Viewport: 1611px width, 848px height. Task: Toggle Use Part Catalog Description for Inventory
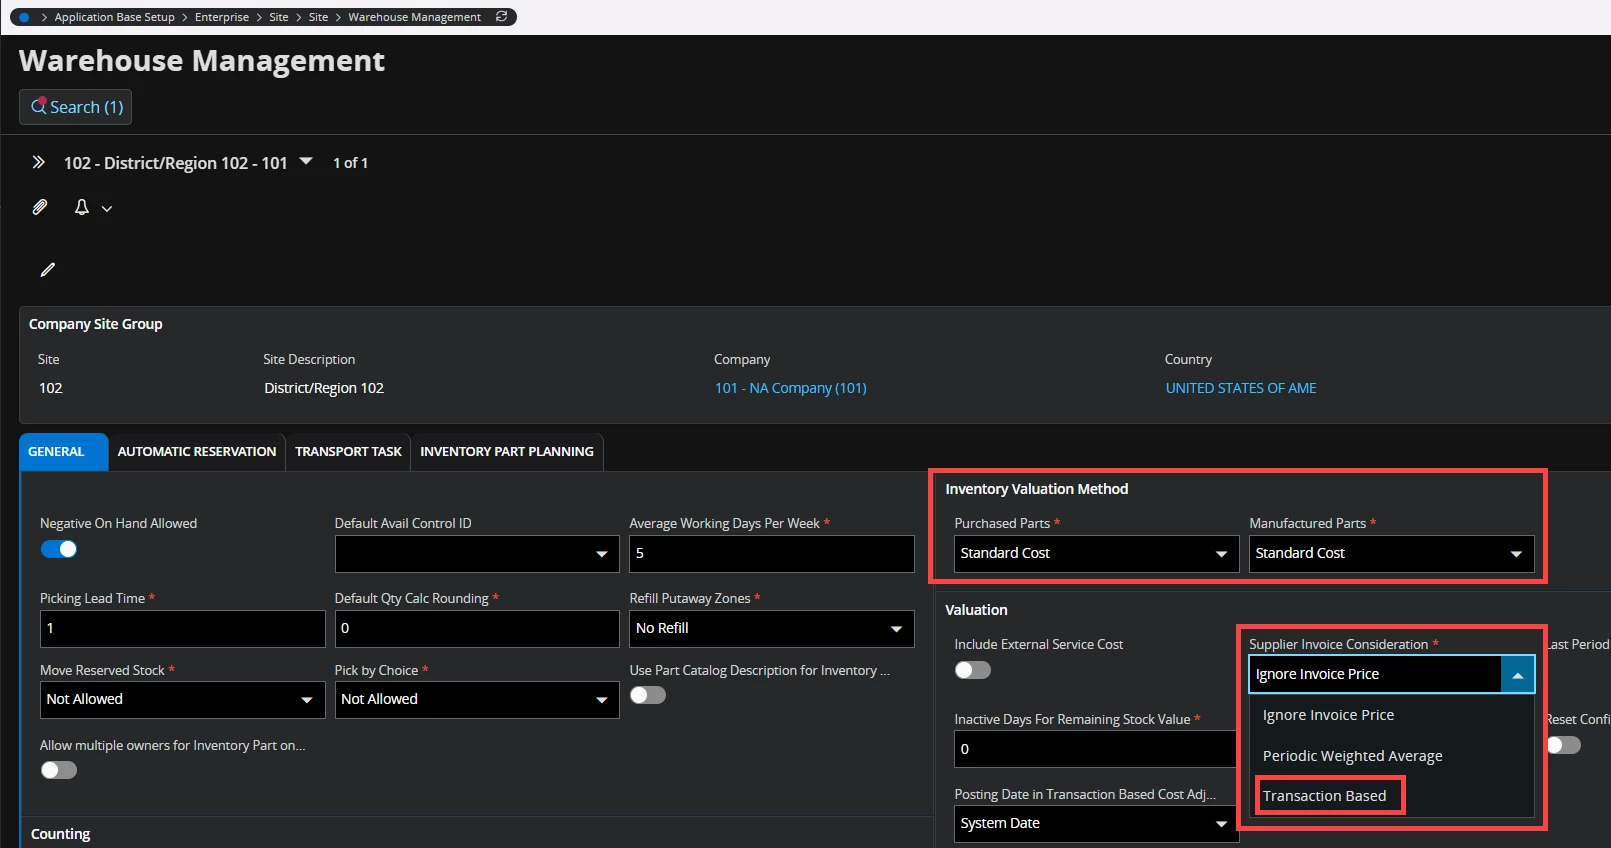pos(648,695)
